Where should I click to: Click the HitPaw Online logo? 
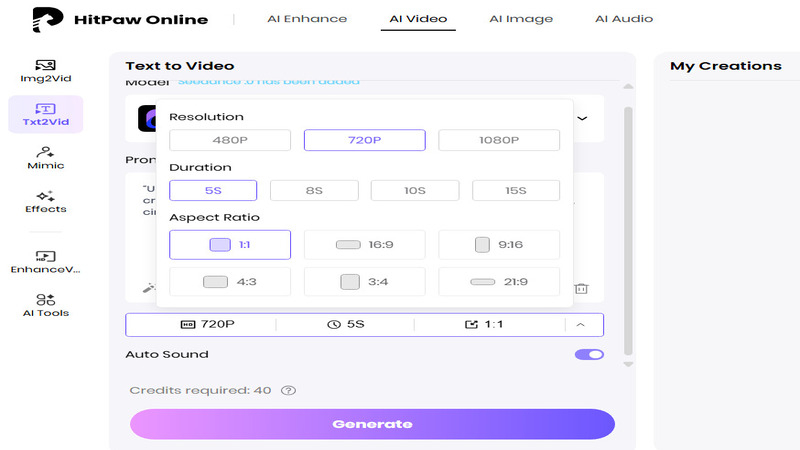point(120,19)
